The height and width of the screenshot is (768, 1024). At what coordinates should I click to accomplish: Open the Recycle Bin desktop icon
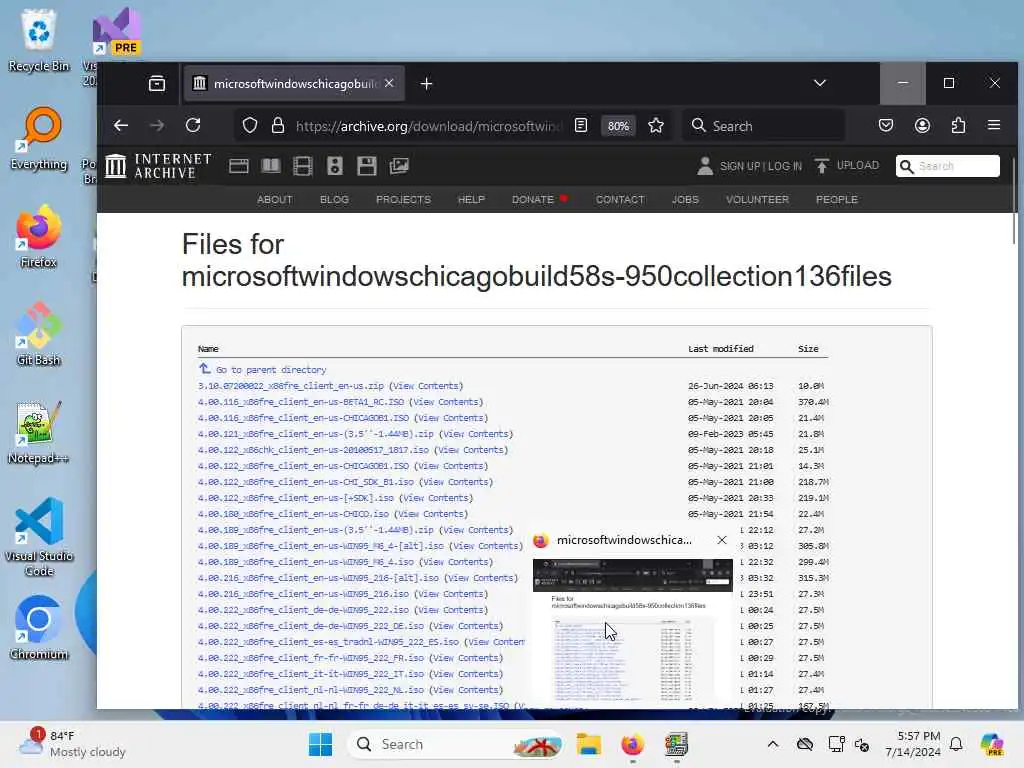click(39, 40)
